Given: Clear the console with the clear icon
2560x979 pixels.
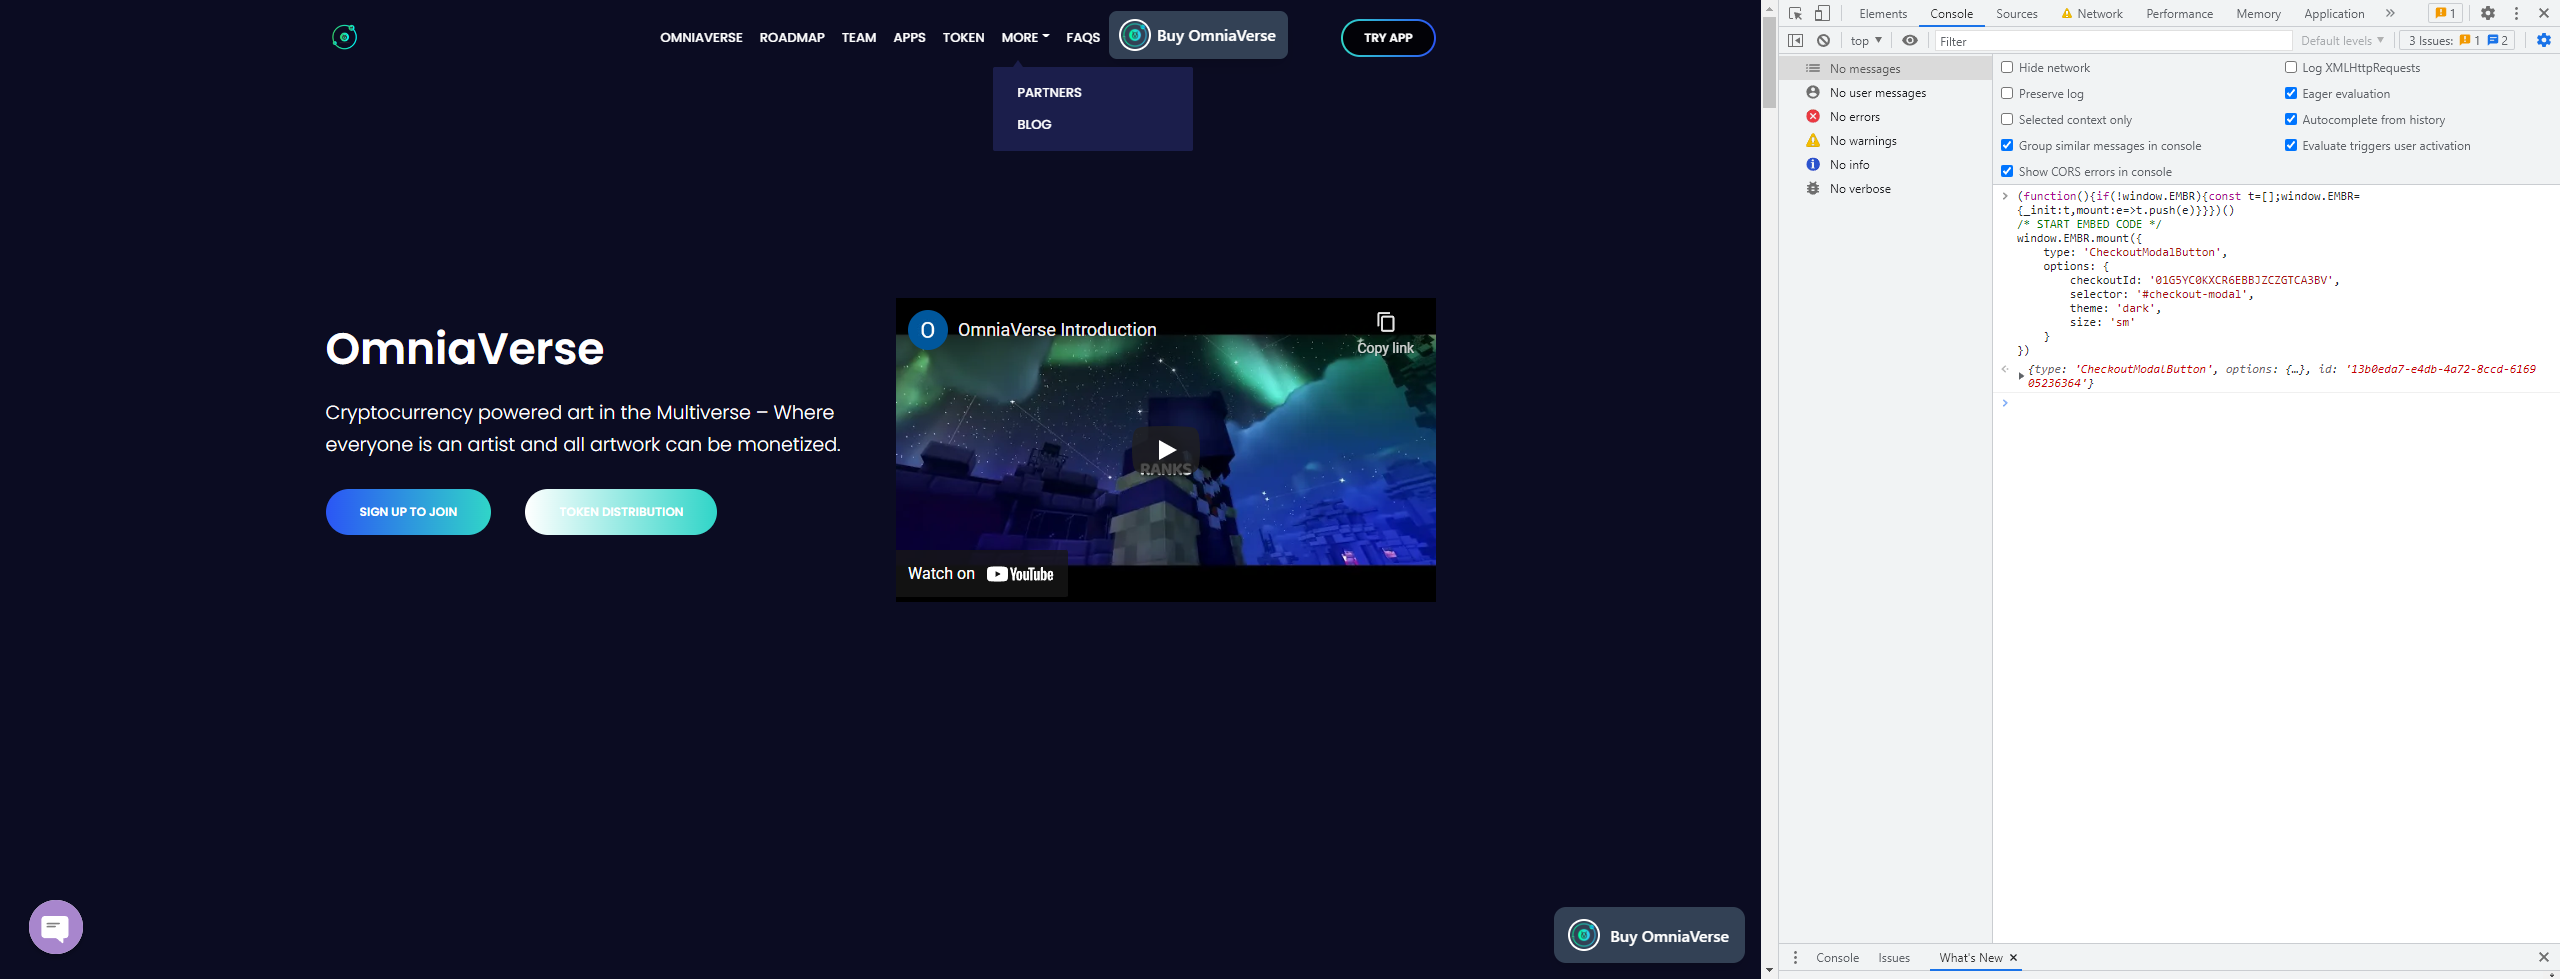Looking at the screenshot, I should (1824, 41).
